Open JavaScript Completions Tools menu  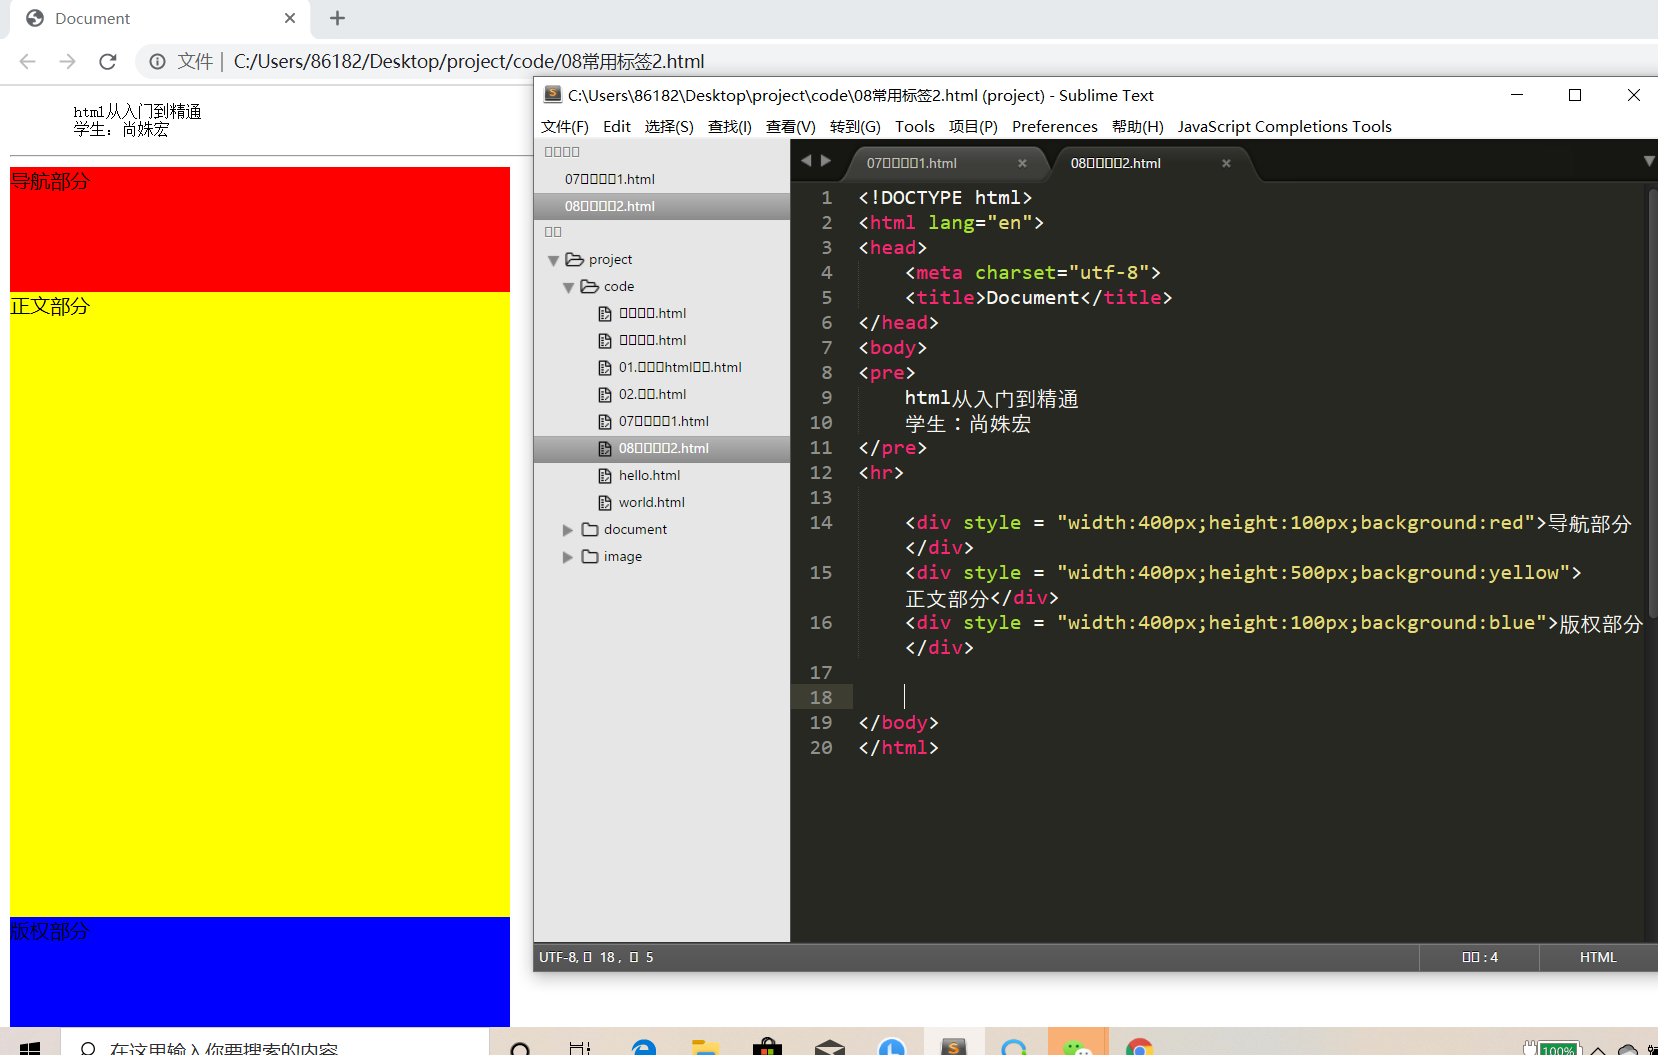tap(1285, 126)
